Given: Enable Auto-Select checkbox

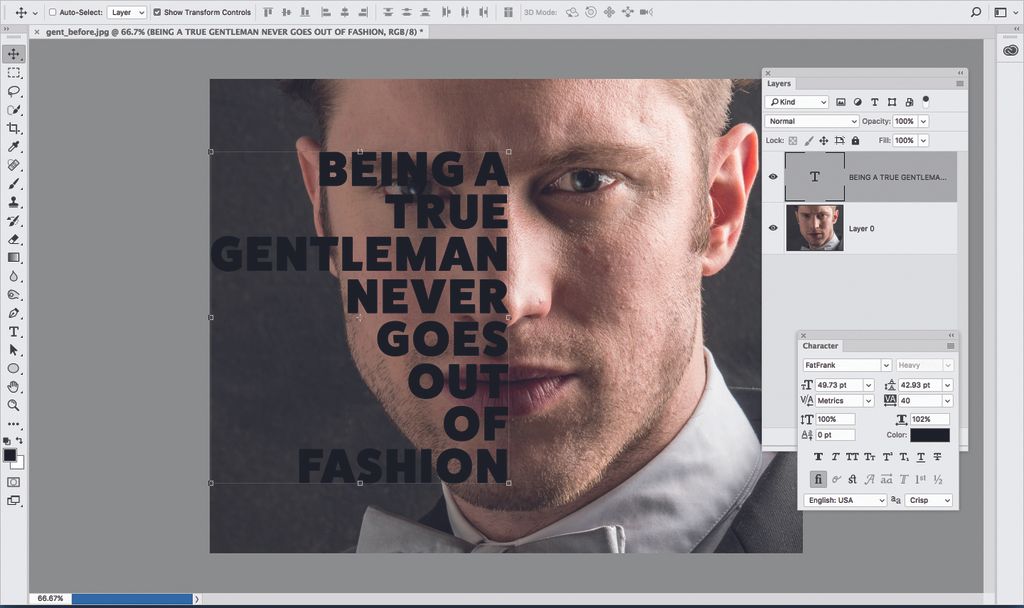Looking at the screenshot, I should point(51,13).
